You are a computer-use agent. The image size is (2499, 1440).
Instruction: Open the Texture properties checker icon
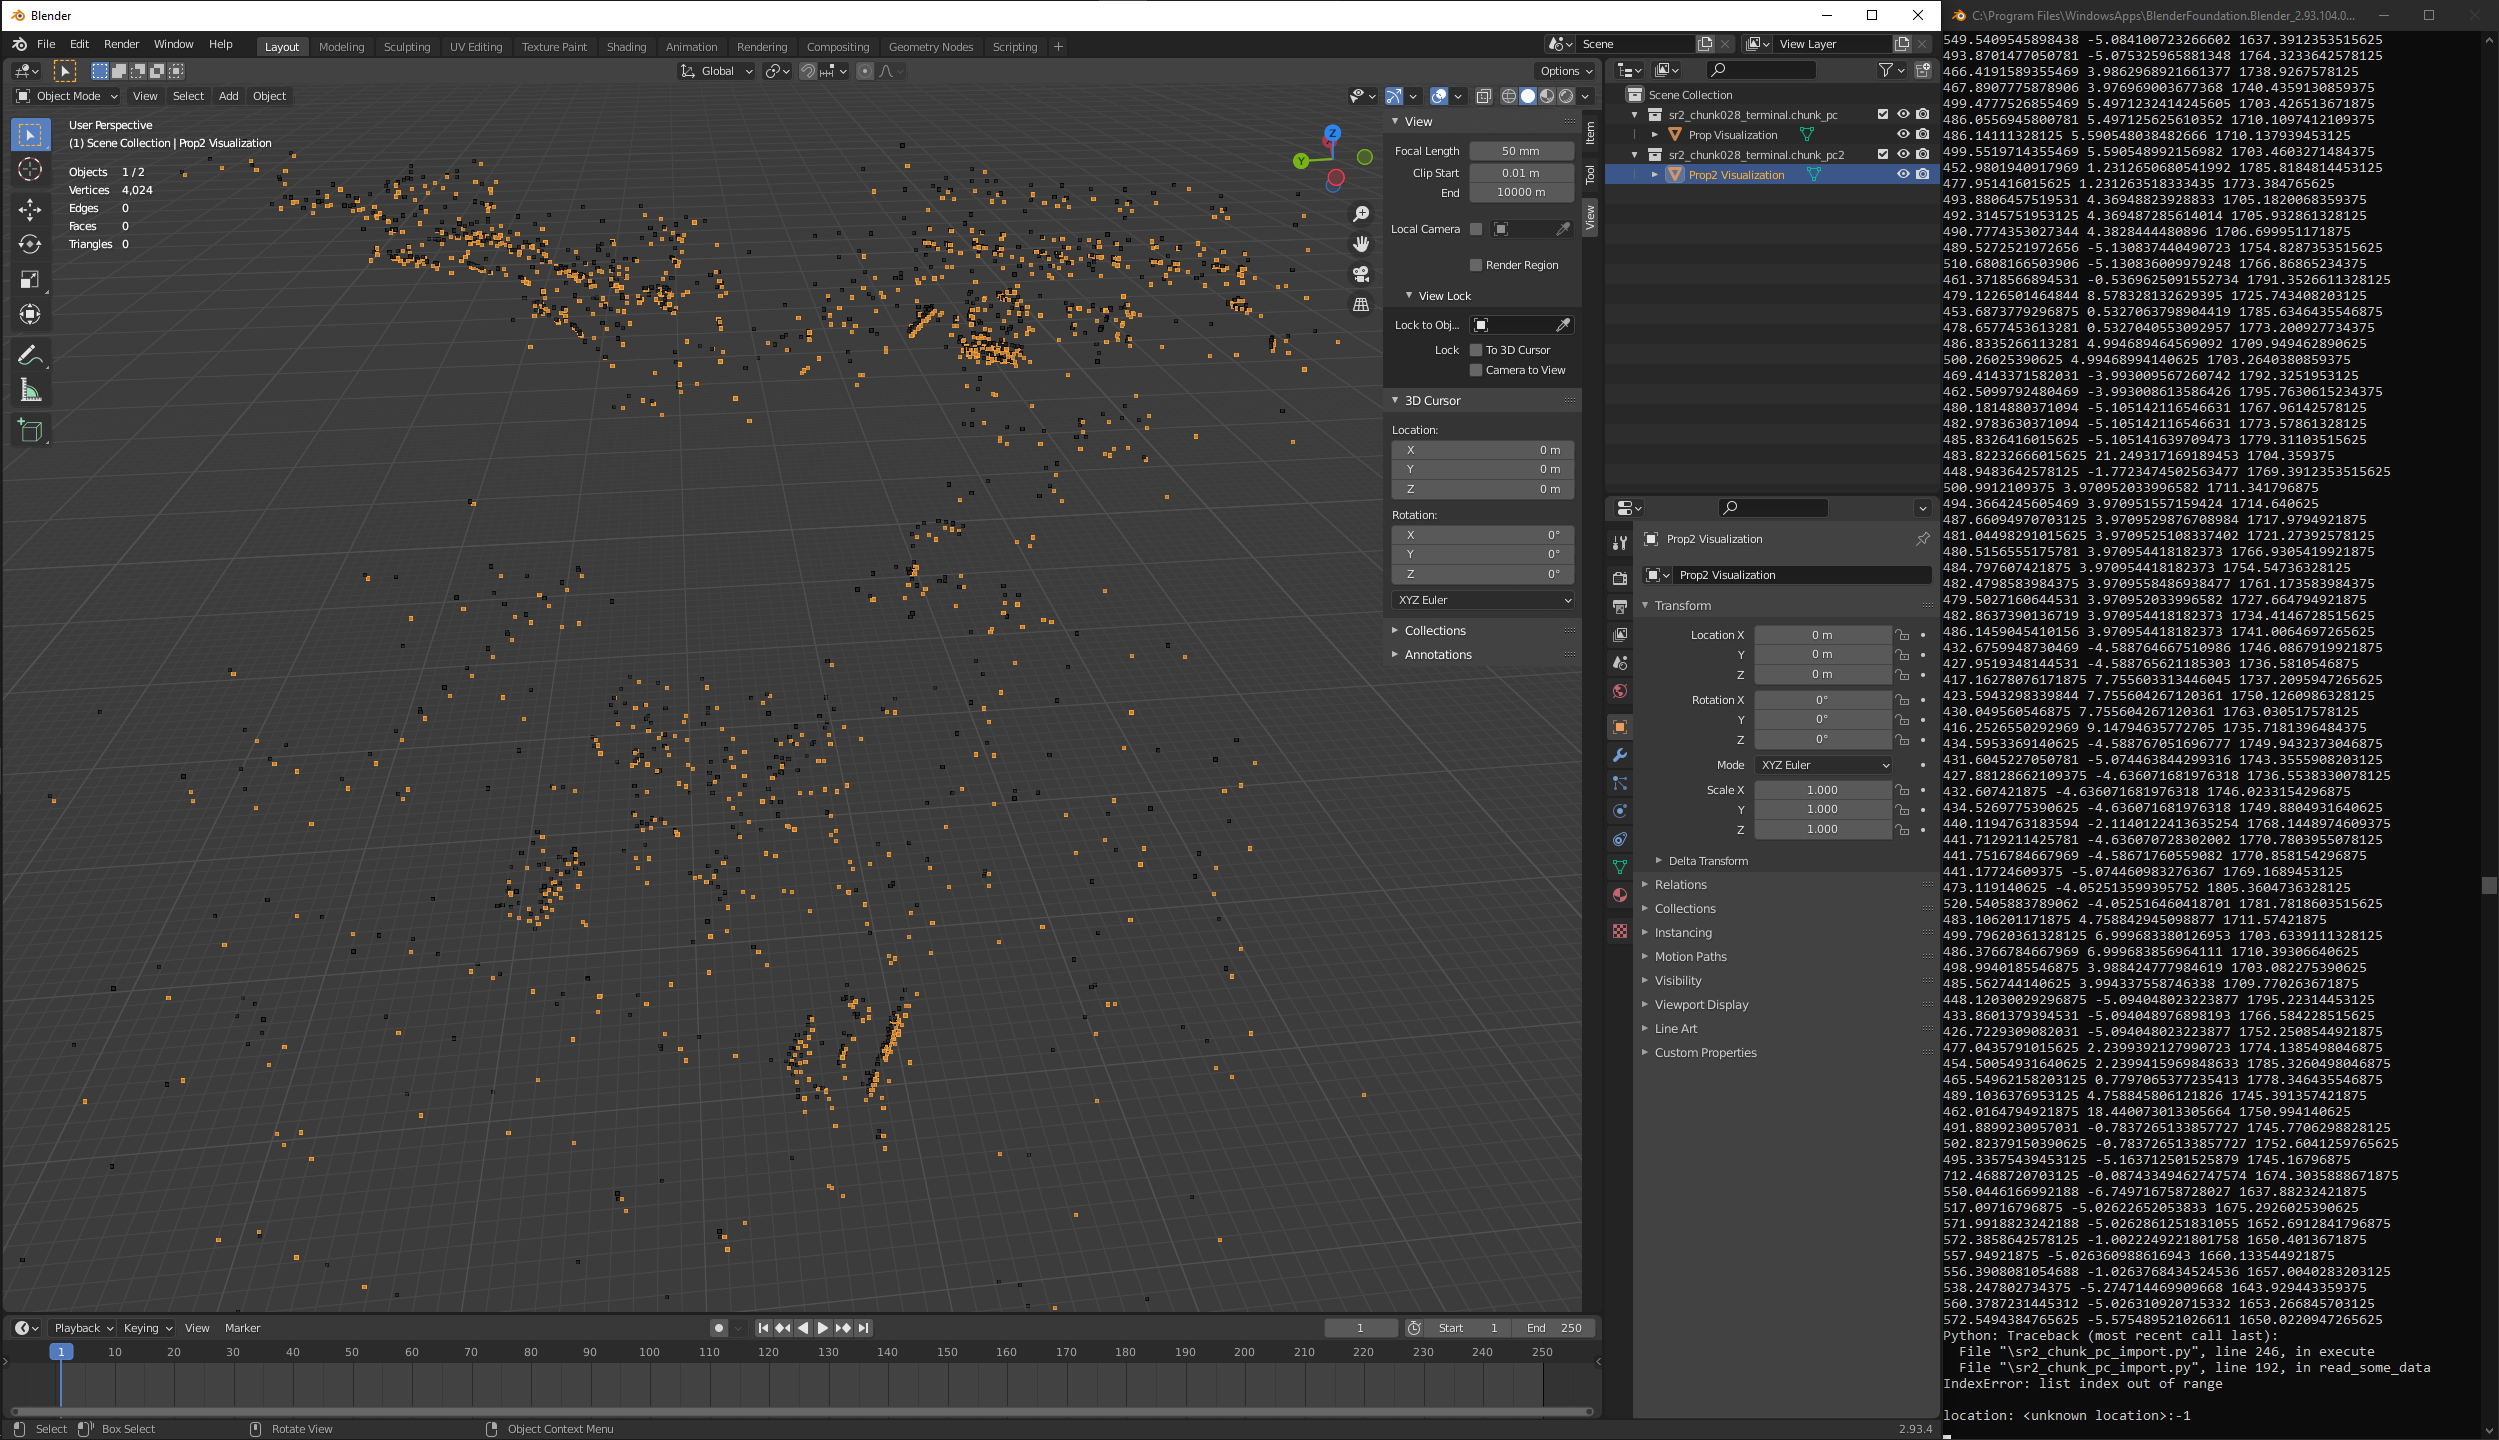pos(1619,931)
